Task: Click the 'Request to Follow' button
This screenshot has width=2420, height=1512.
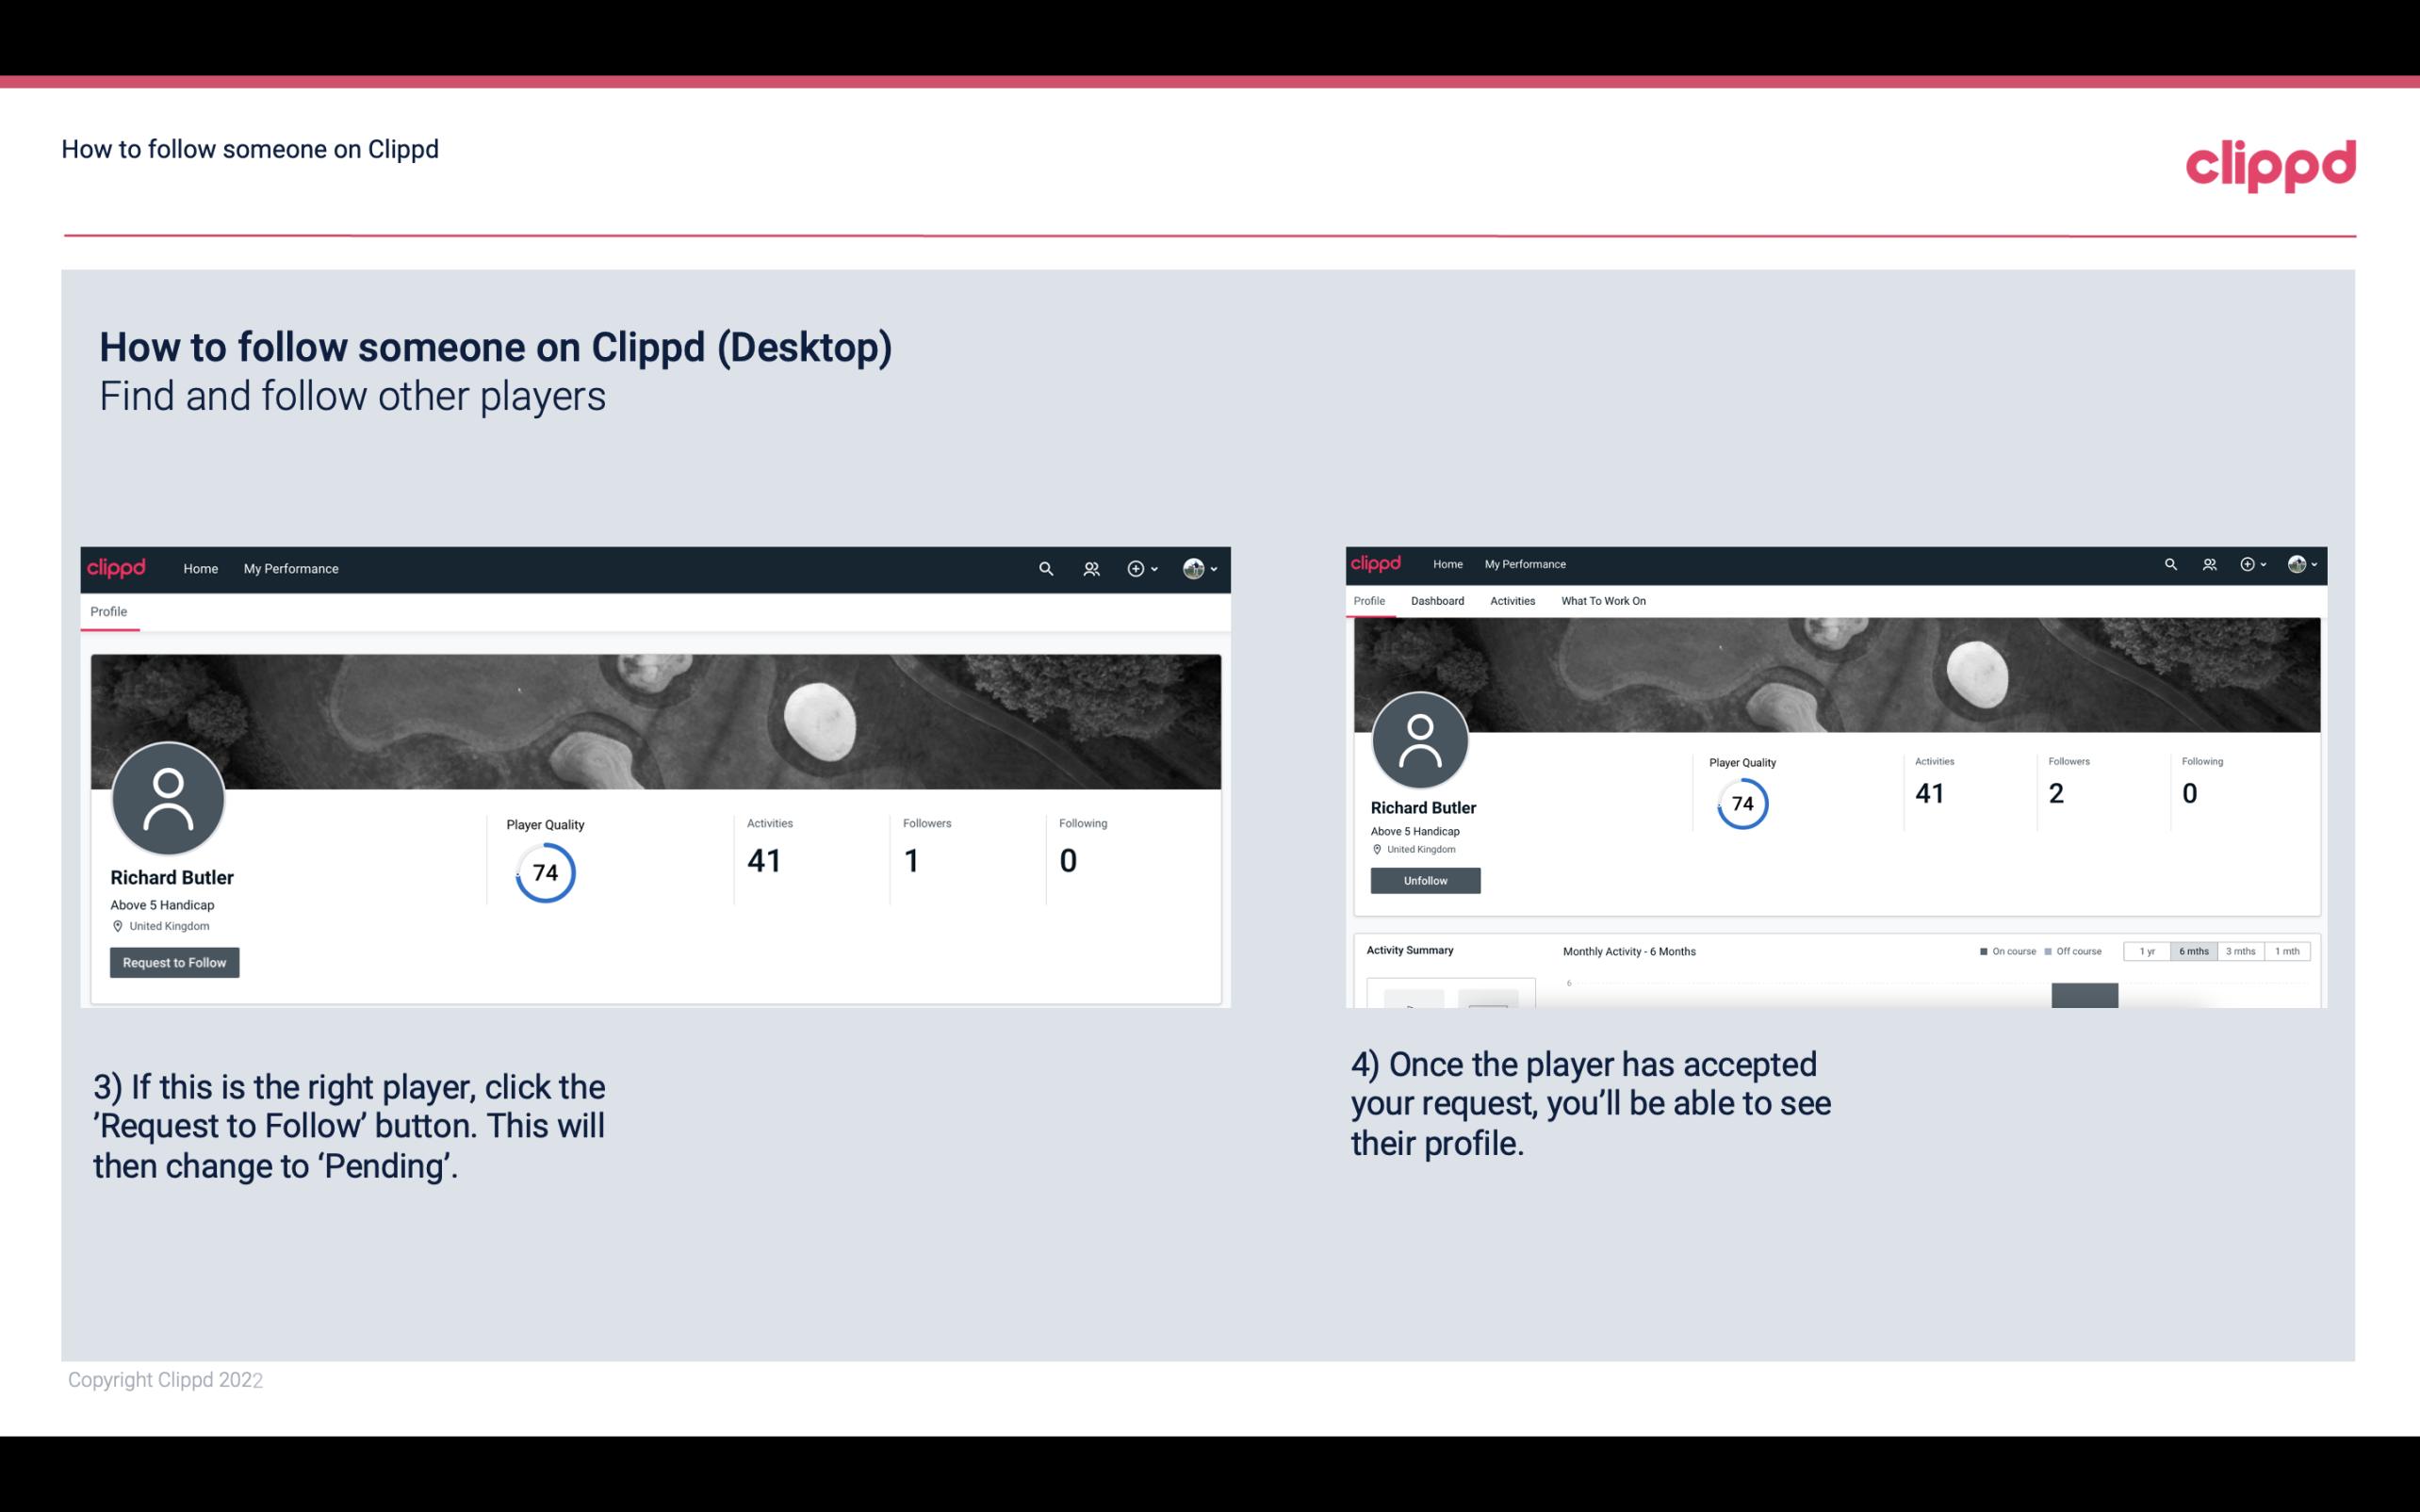Action: pyautogui.click(x=174, y=960)
